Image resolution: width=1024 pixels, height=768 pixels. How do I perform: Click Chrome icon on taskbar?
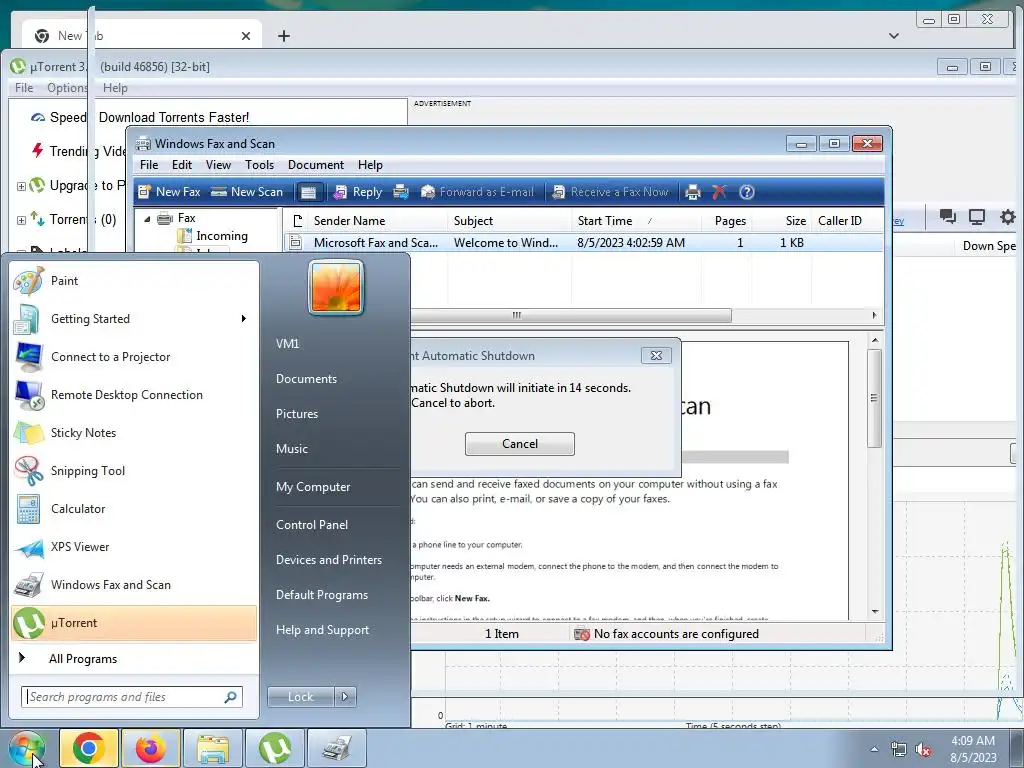click(x=89, y=748)
